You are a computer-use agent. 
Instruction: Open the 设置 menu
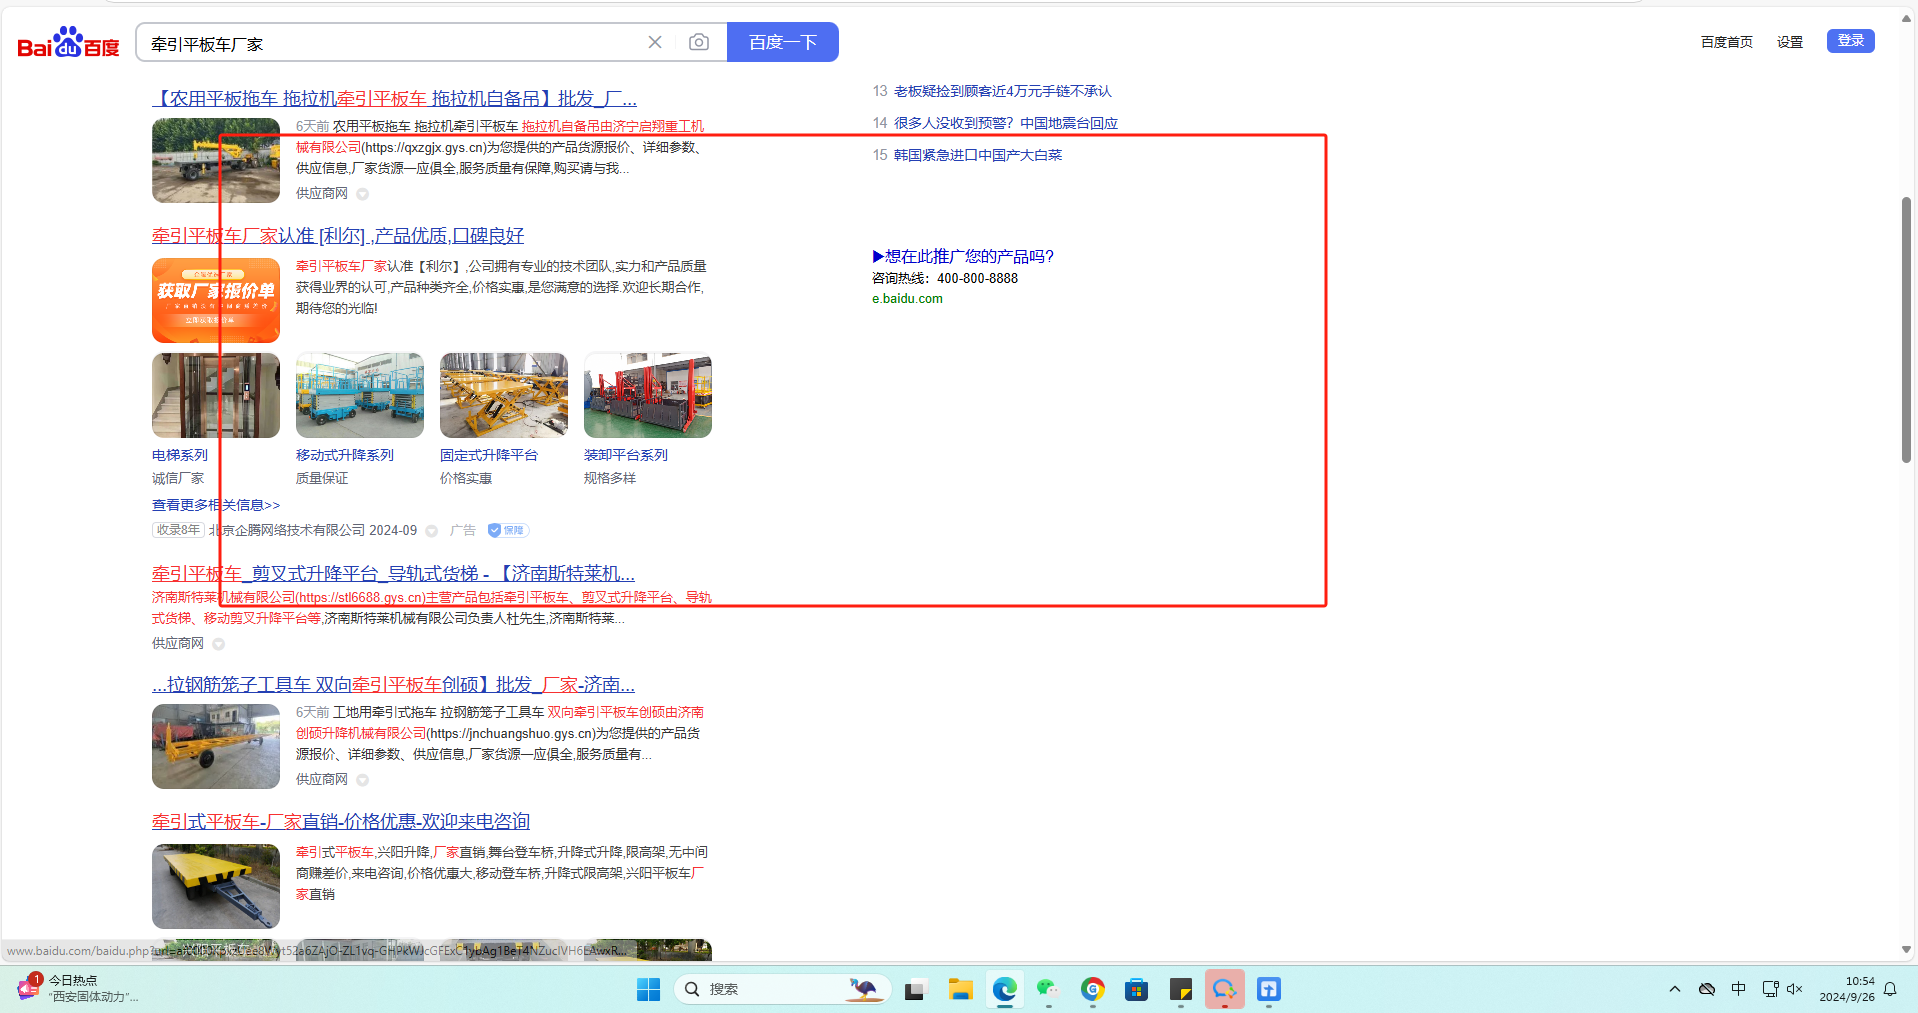click(x=1790, y=42)
